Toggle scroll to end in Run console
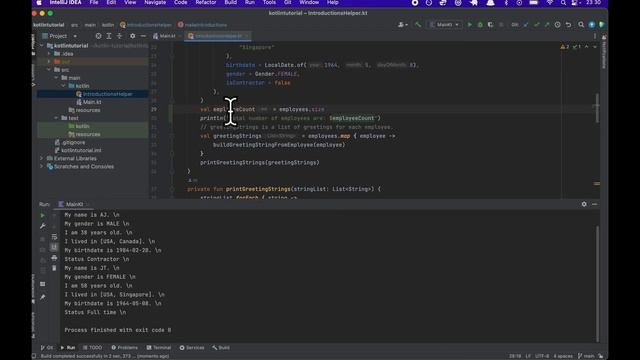This screenshot has width=640, height=360. click(x=54, y=247)
